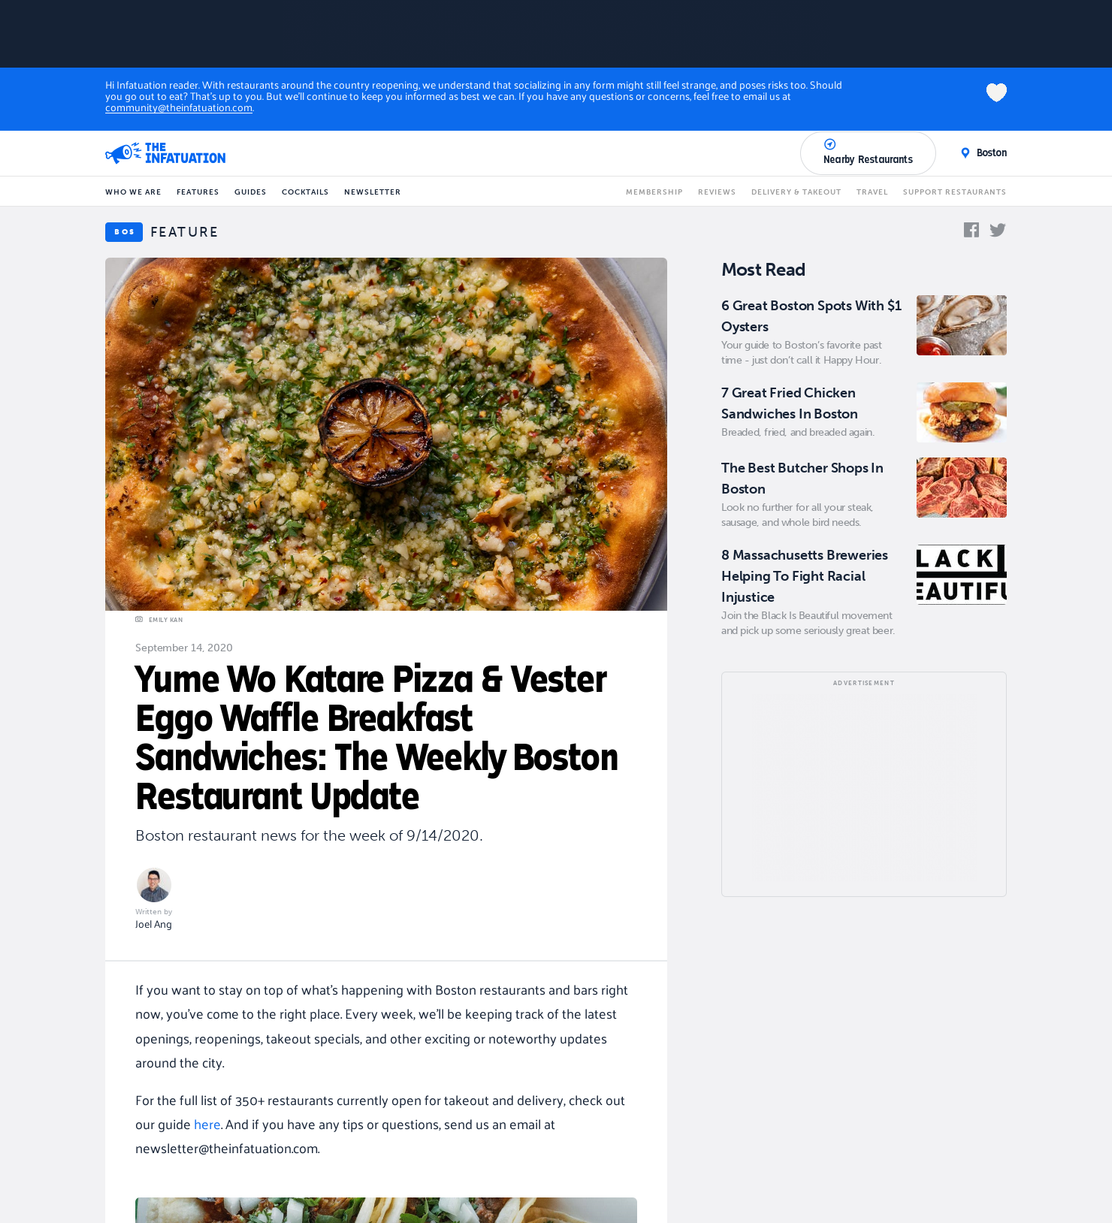The width and height of the screenshot is (1112, 1223).
Task: Go to the Membership page
Action: click(x=654, y=192)
